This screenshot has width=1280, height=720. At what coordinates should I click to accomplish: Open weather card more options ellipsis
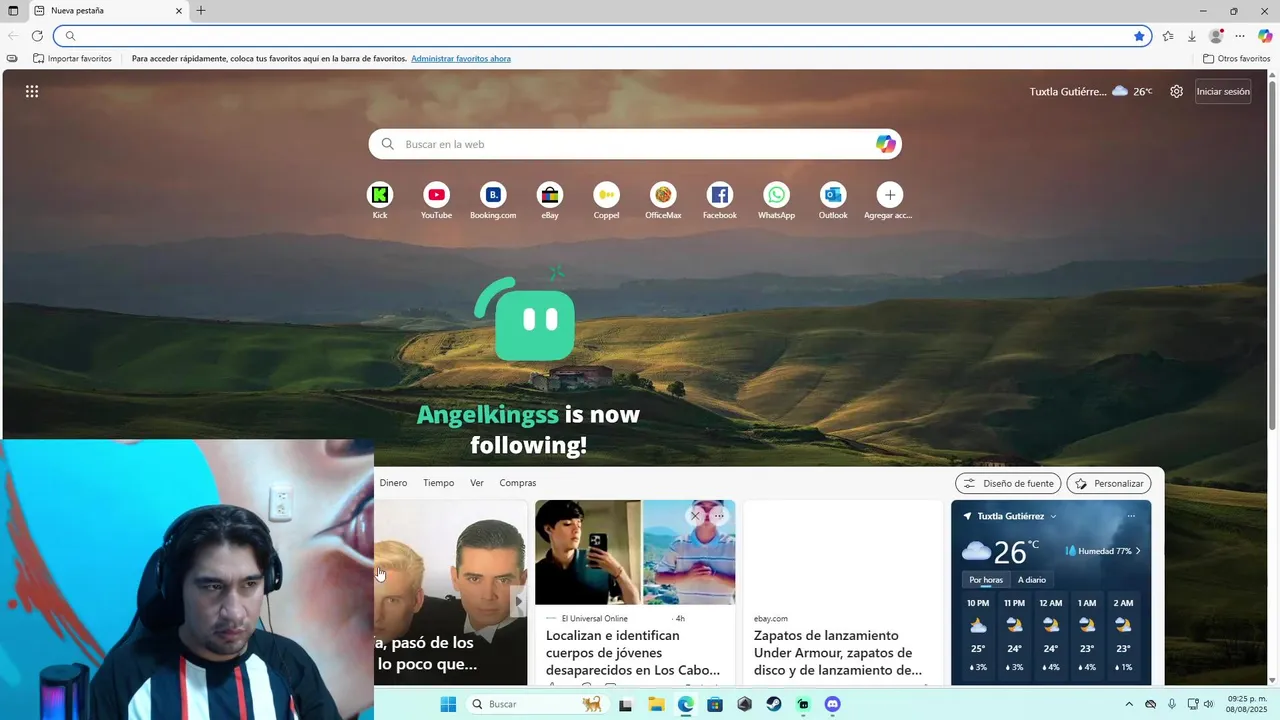pyautogui.click(x=1131, y=516)
